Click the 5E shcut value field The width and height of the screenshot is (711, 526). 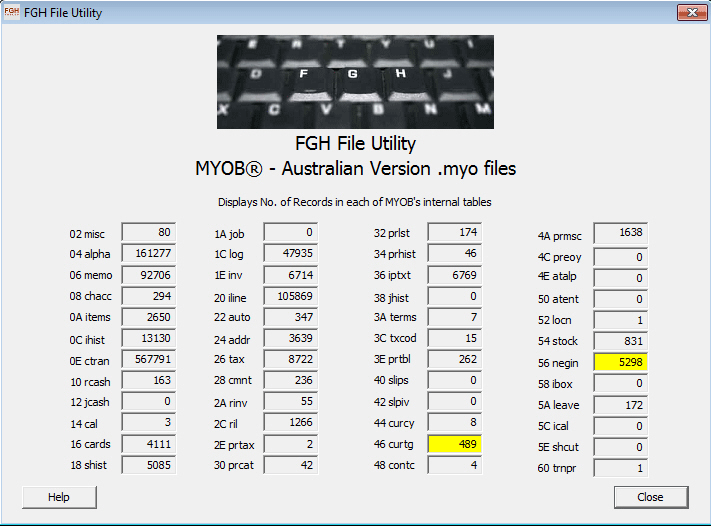620,447
